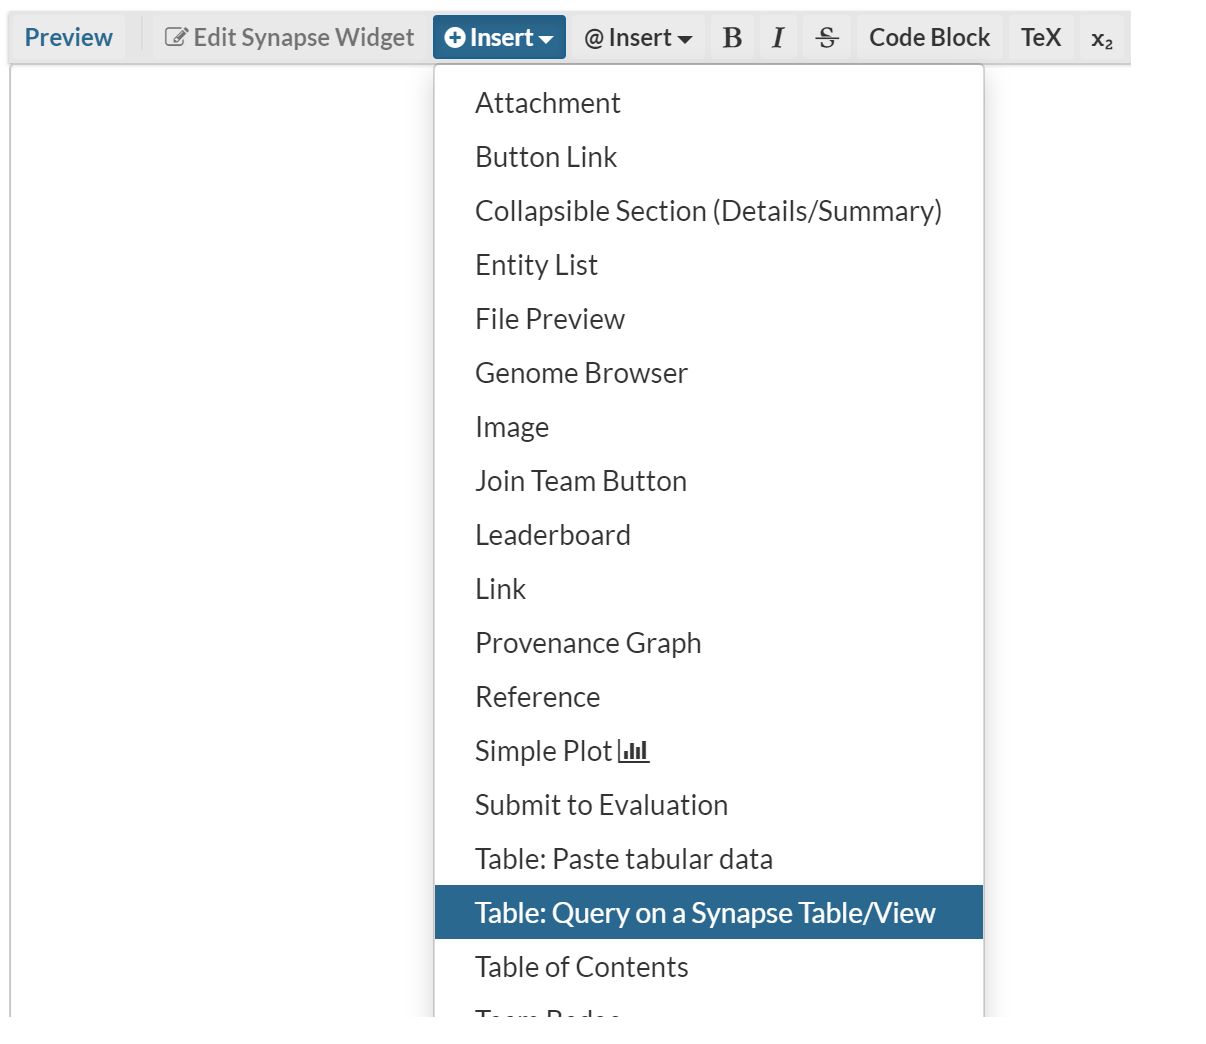Choose Attachment from the Insert menu
Screen dimensions: 1206x1044
[548, 102]
